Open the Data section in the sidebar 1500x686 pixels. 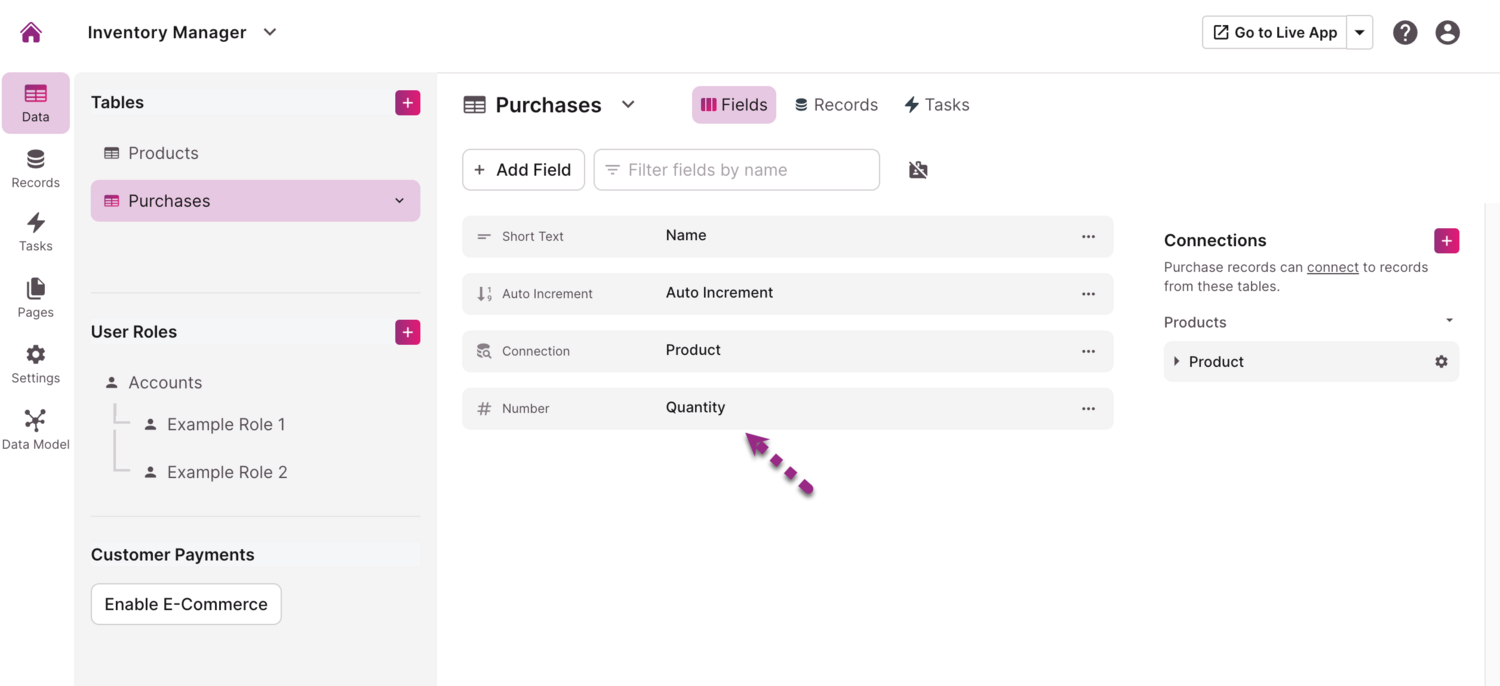click(x=35, y=102)
